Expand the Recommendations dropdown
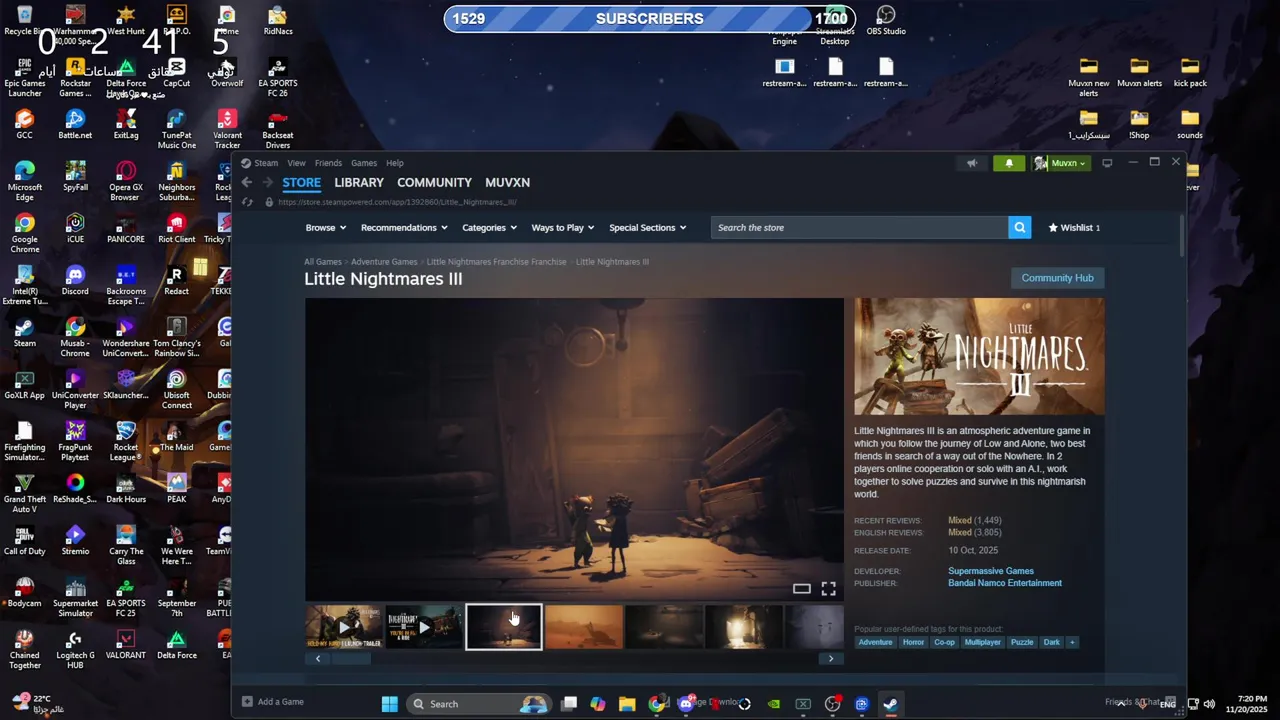Image resolution: width=1280 pixels, height=720 pixels. [x=403, y=228]
